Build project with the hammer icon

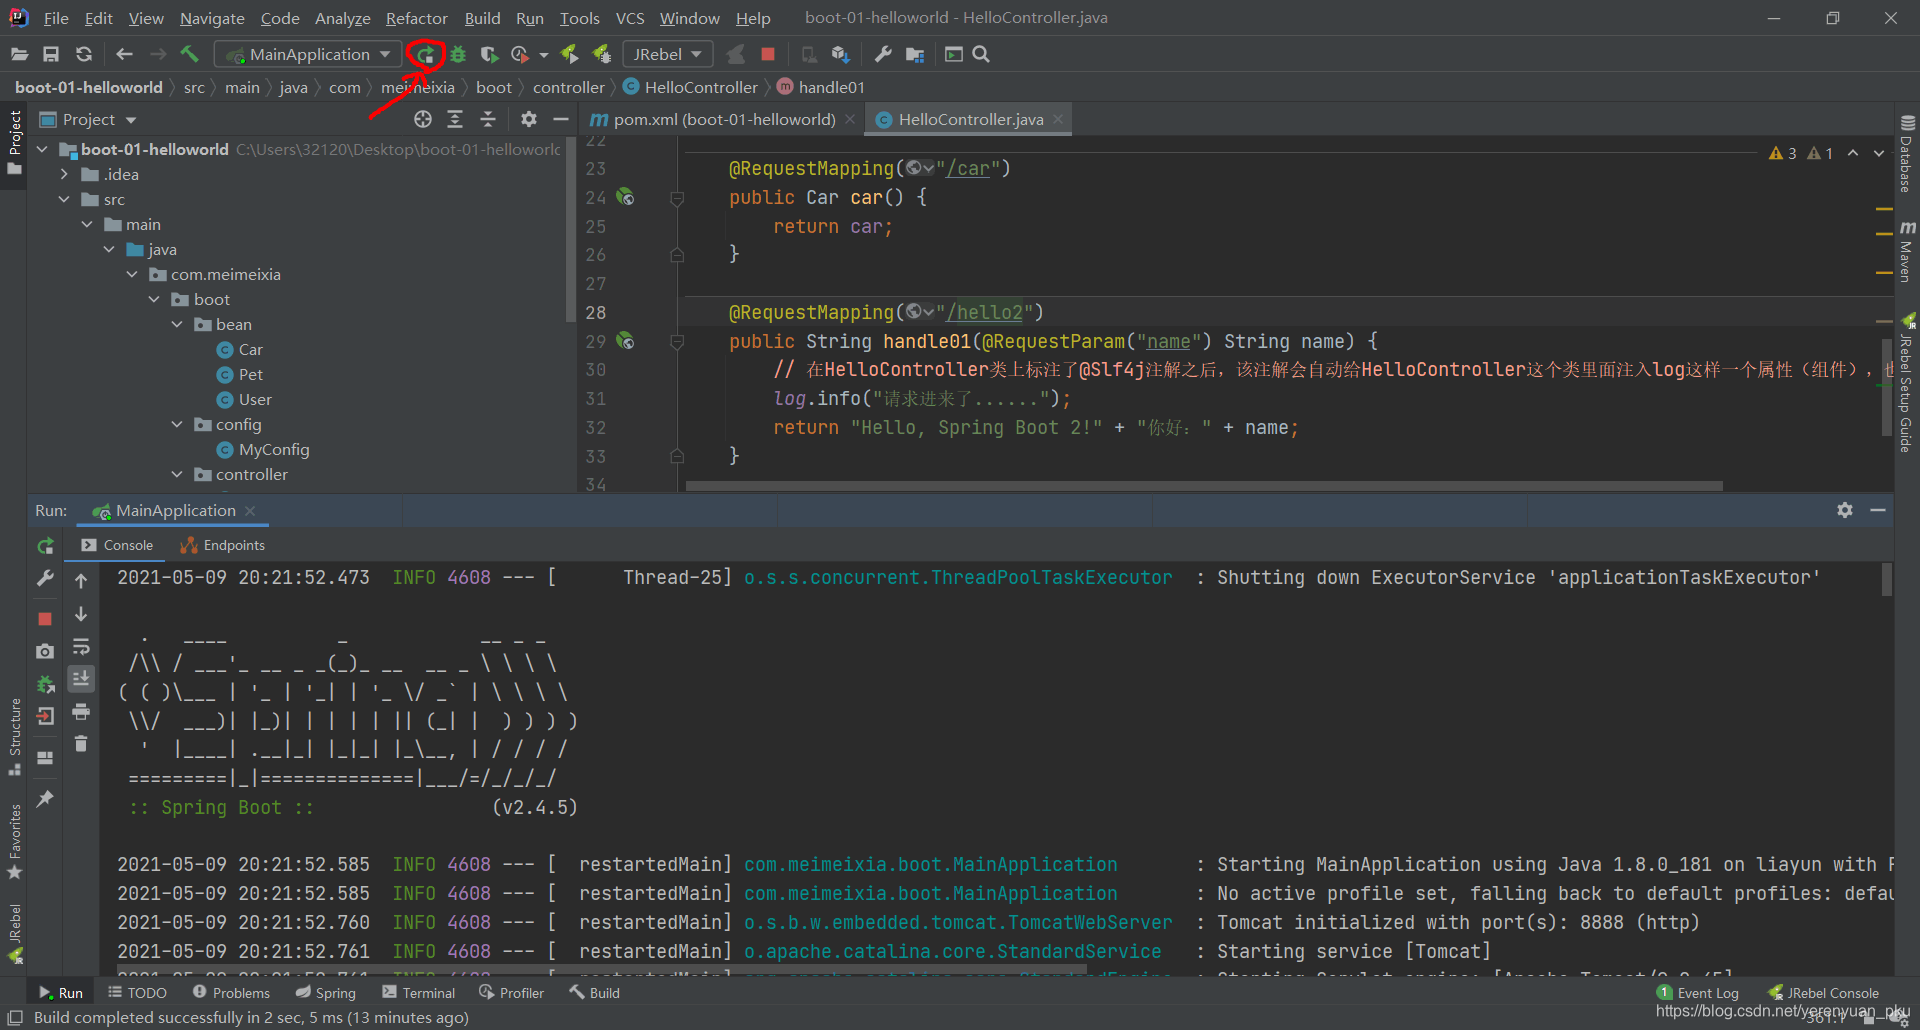tap(189, 54)
